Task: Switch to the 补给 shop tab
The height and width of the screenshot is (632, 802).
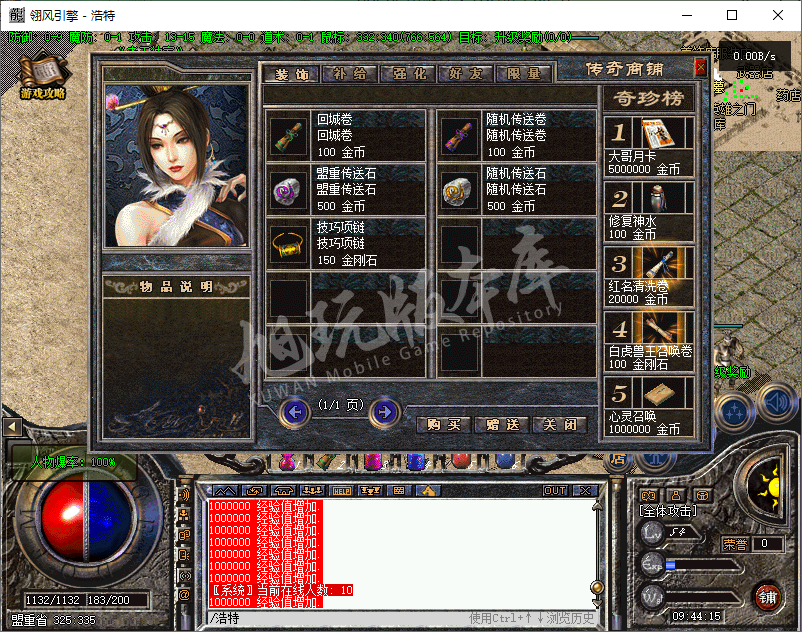Action: (350, 74)
